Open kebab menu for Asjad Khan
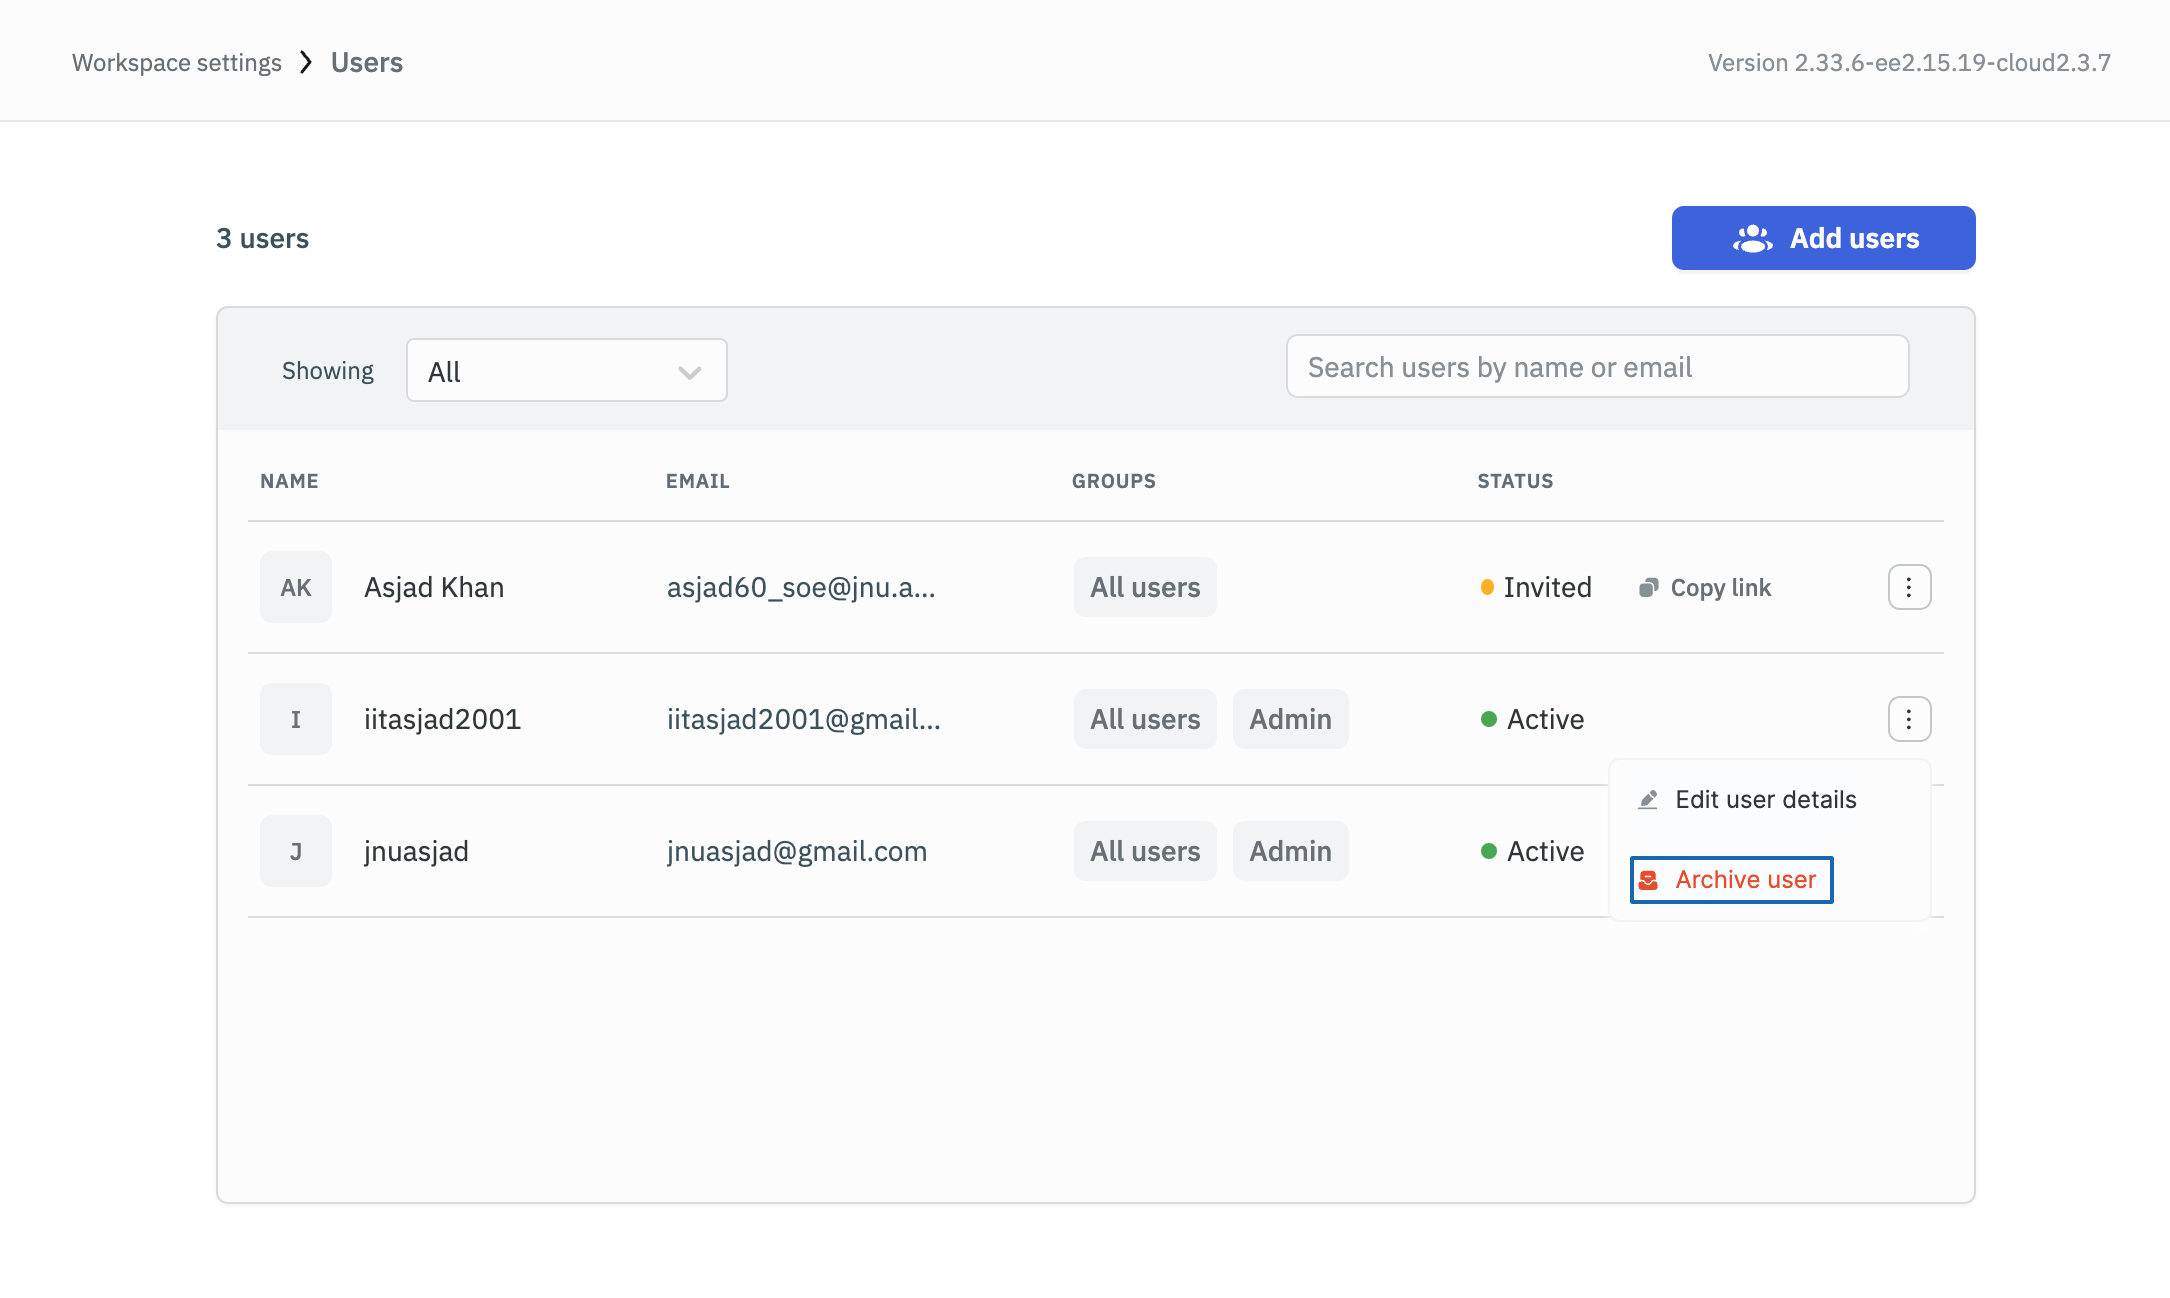The image size is (2170, 1298). click(1908, 587)
